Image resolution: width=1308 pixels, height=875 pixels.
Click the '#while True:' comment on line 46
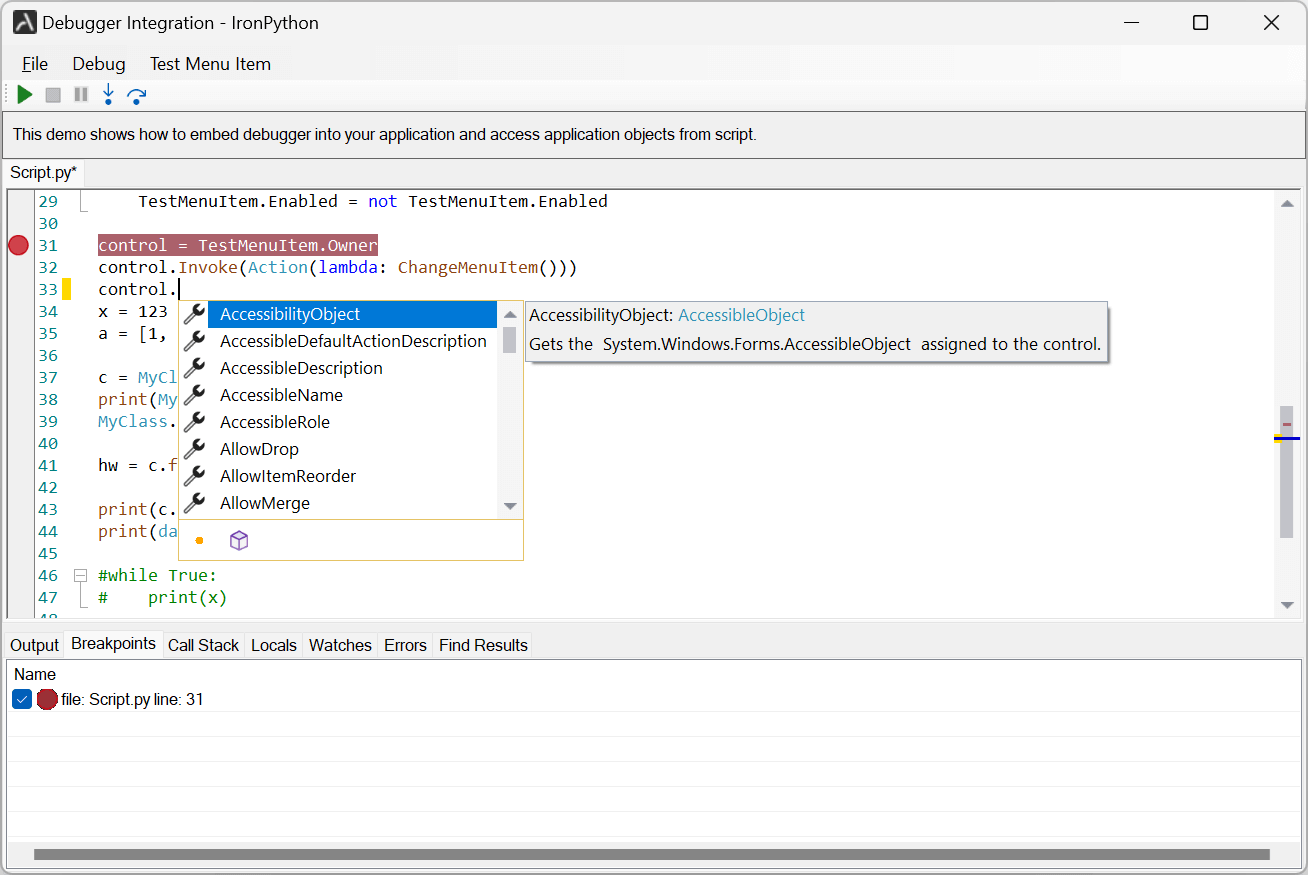click(x=158, y=576)
